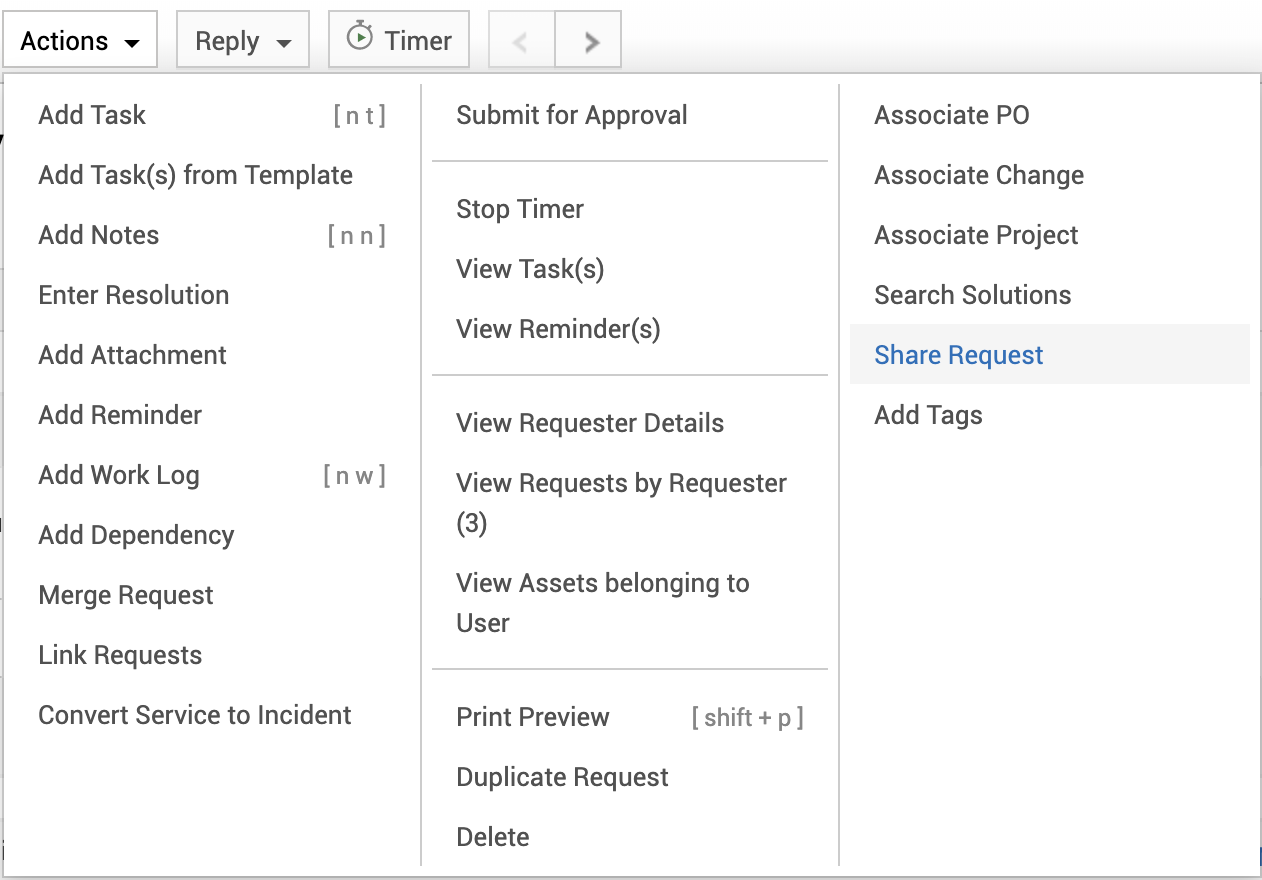The image size is (1262, 880).
Task: Choose Add Work Log entry
Action: (x=119, y=475)
